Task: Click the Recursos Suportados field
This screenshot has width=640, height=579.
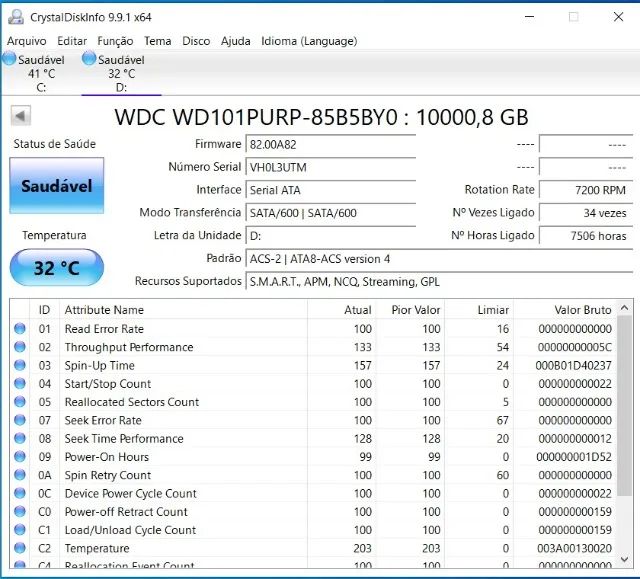Action: [439, 282]
